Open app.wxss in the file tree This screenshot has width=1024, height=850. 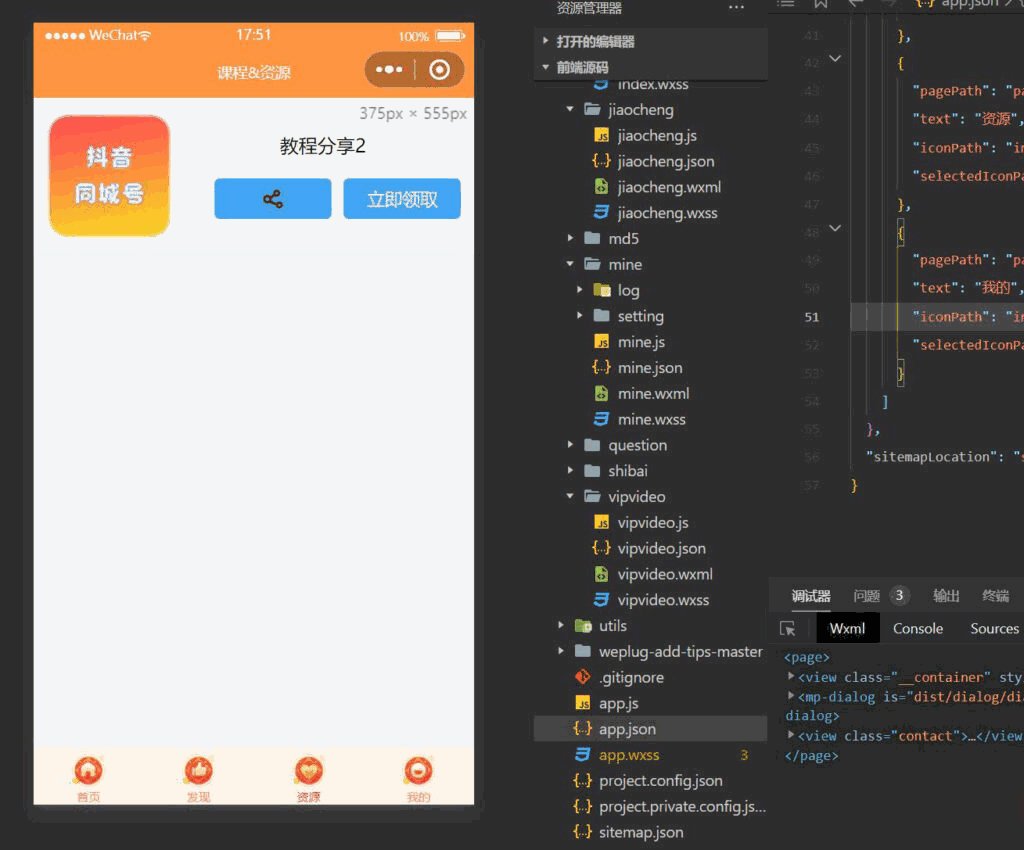[x=629, y=755]
